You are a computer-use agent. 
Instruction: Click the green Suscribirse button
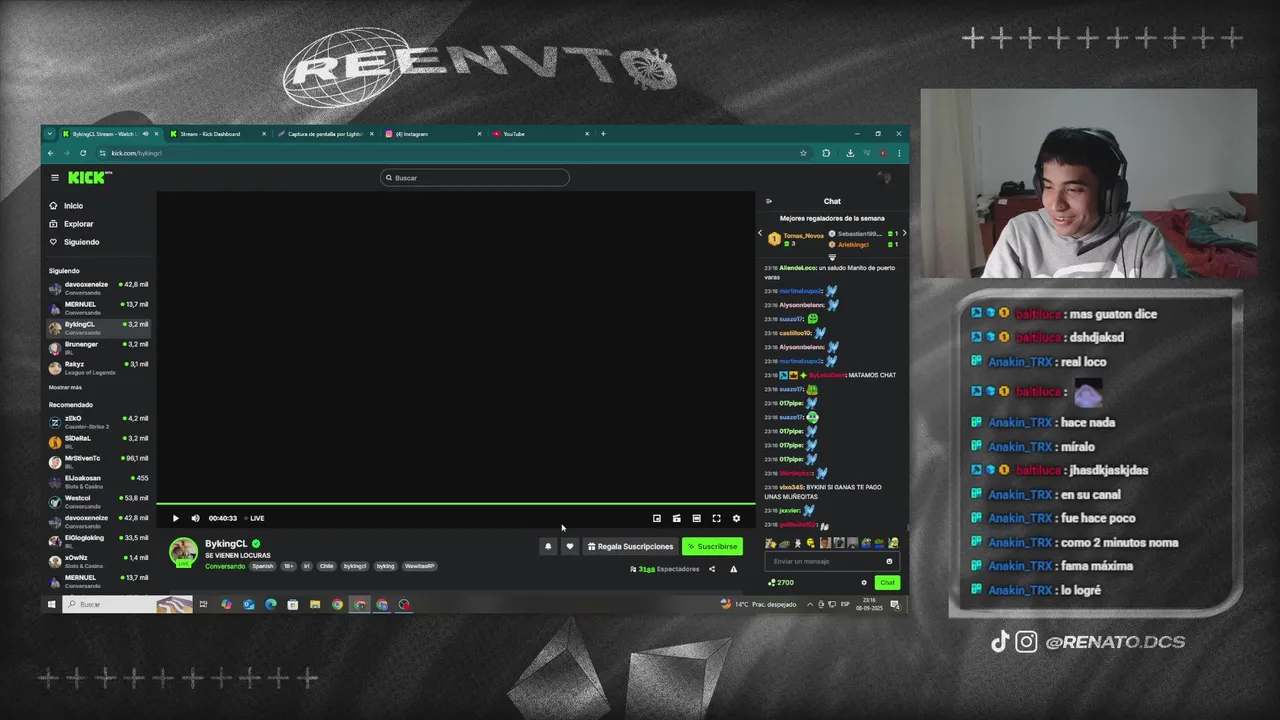tap(712, 546)
